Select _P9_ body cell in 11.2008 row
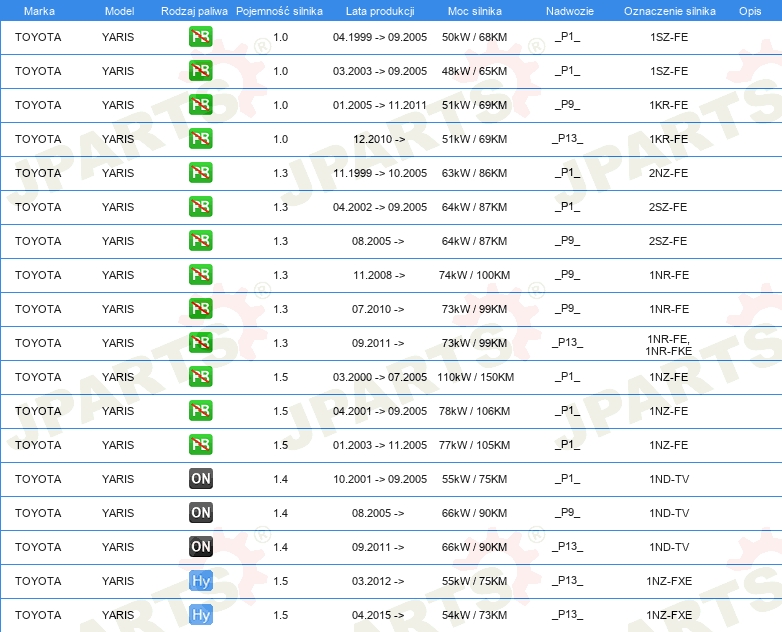Image resolution: width=782 pixels, height=632 pixels. coord(568,275)
